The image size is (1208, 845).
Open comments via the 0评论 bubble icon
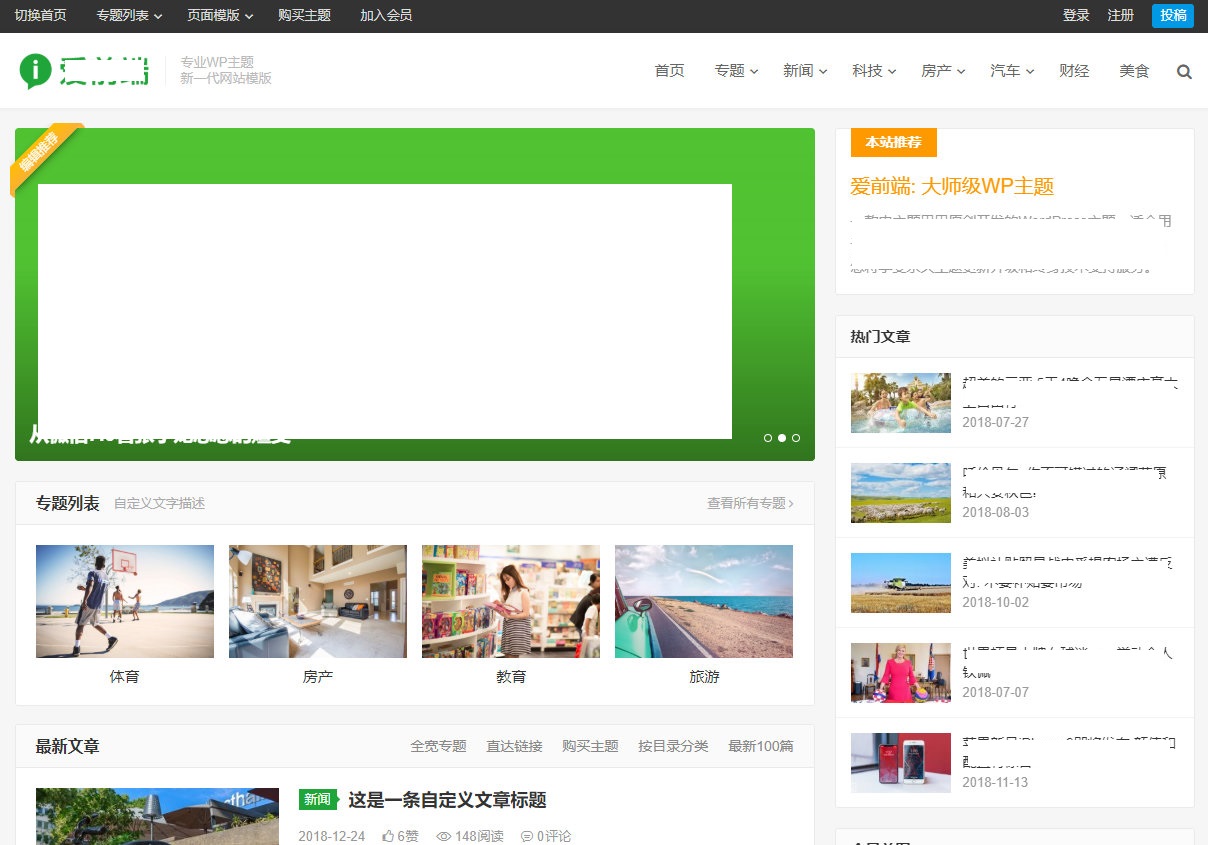coord(544,836)
